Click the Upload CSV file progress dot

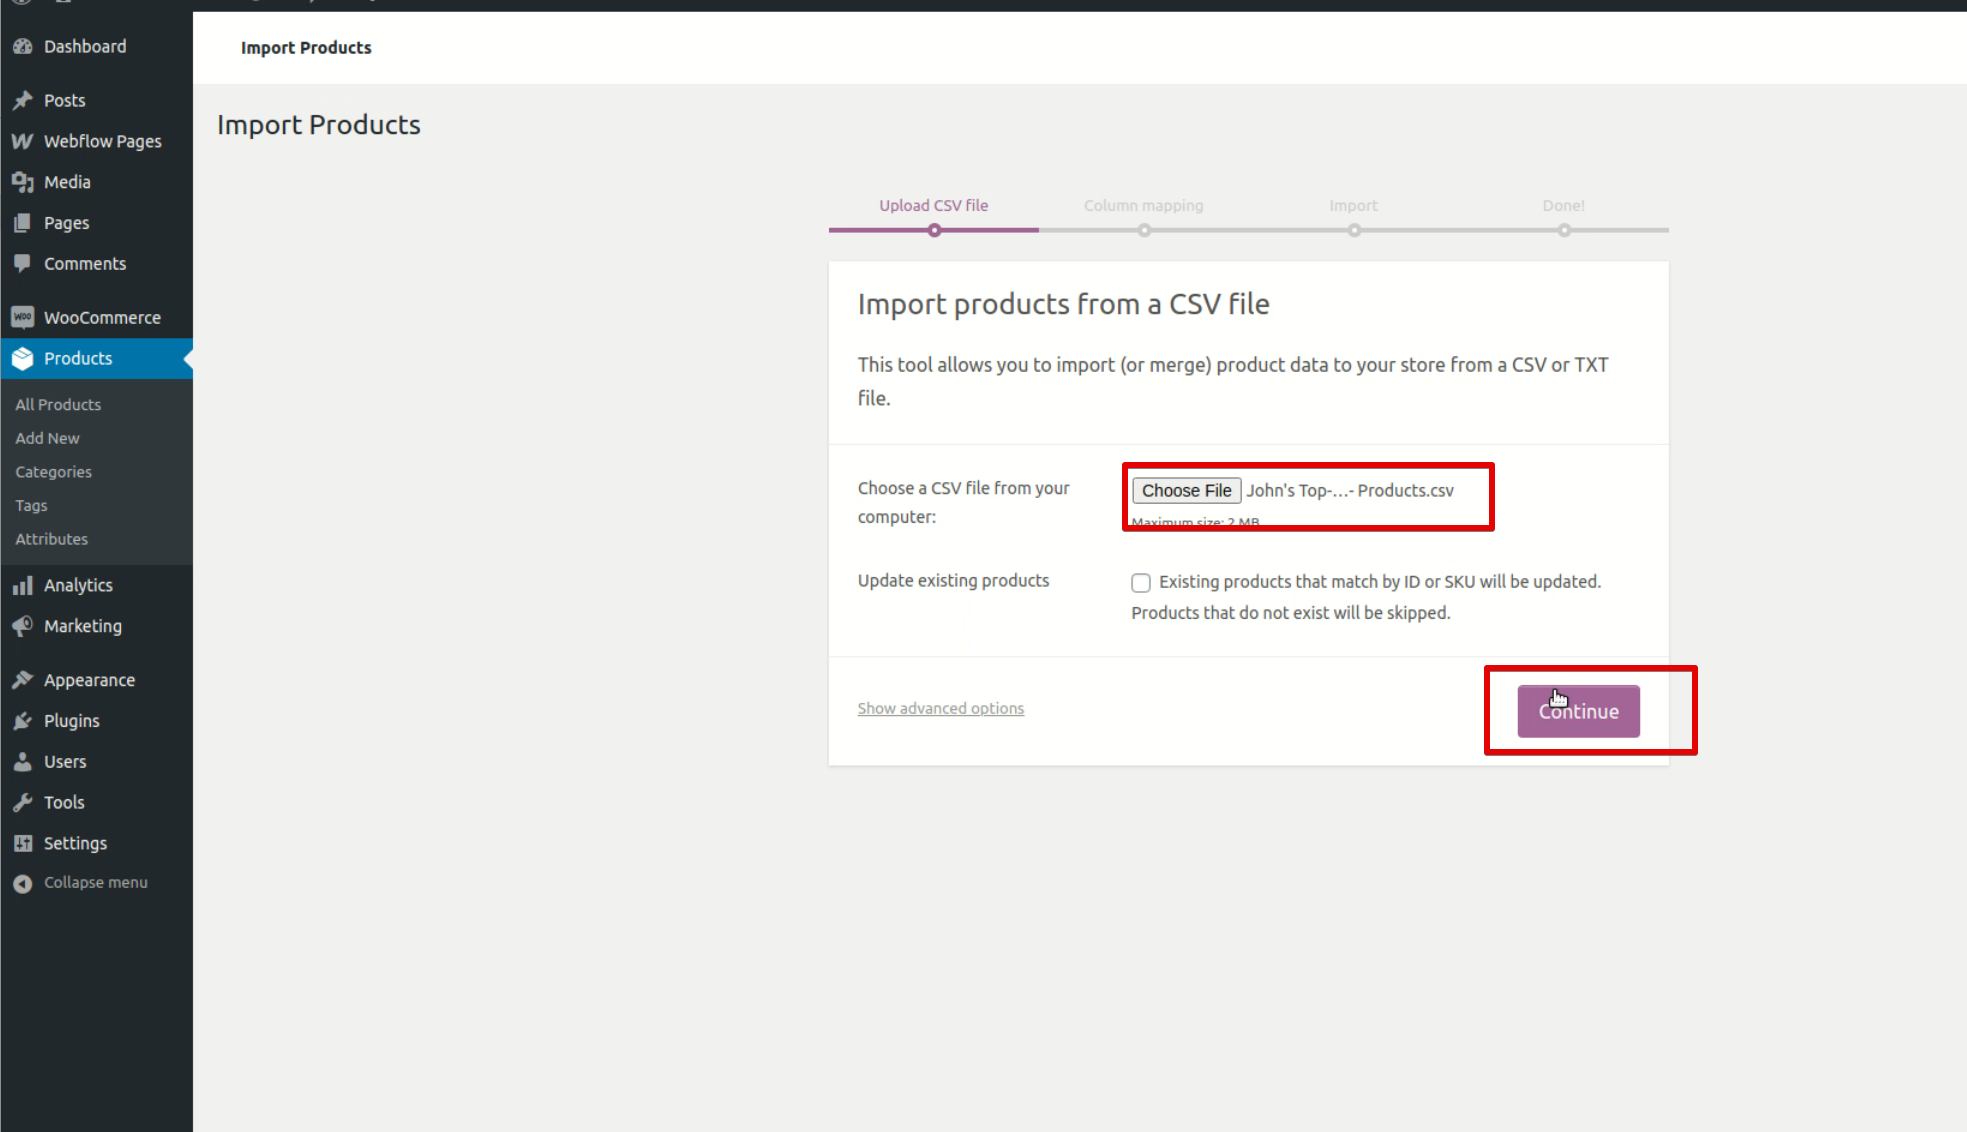click(x=934, y=230)
